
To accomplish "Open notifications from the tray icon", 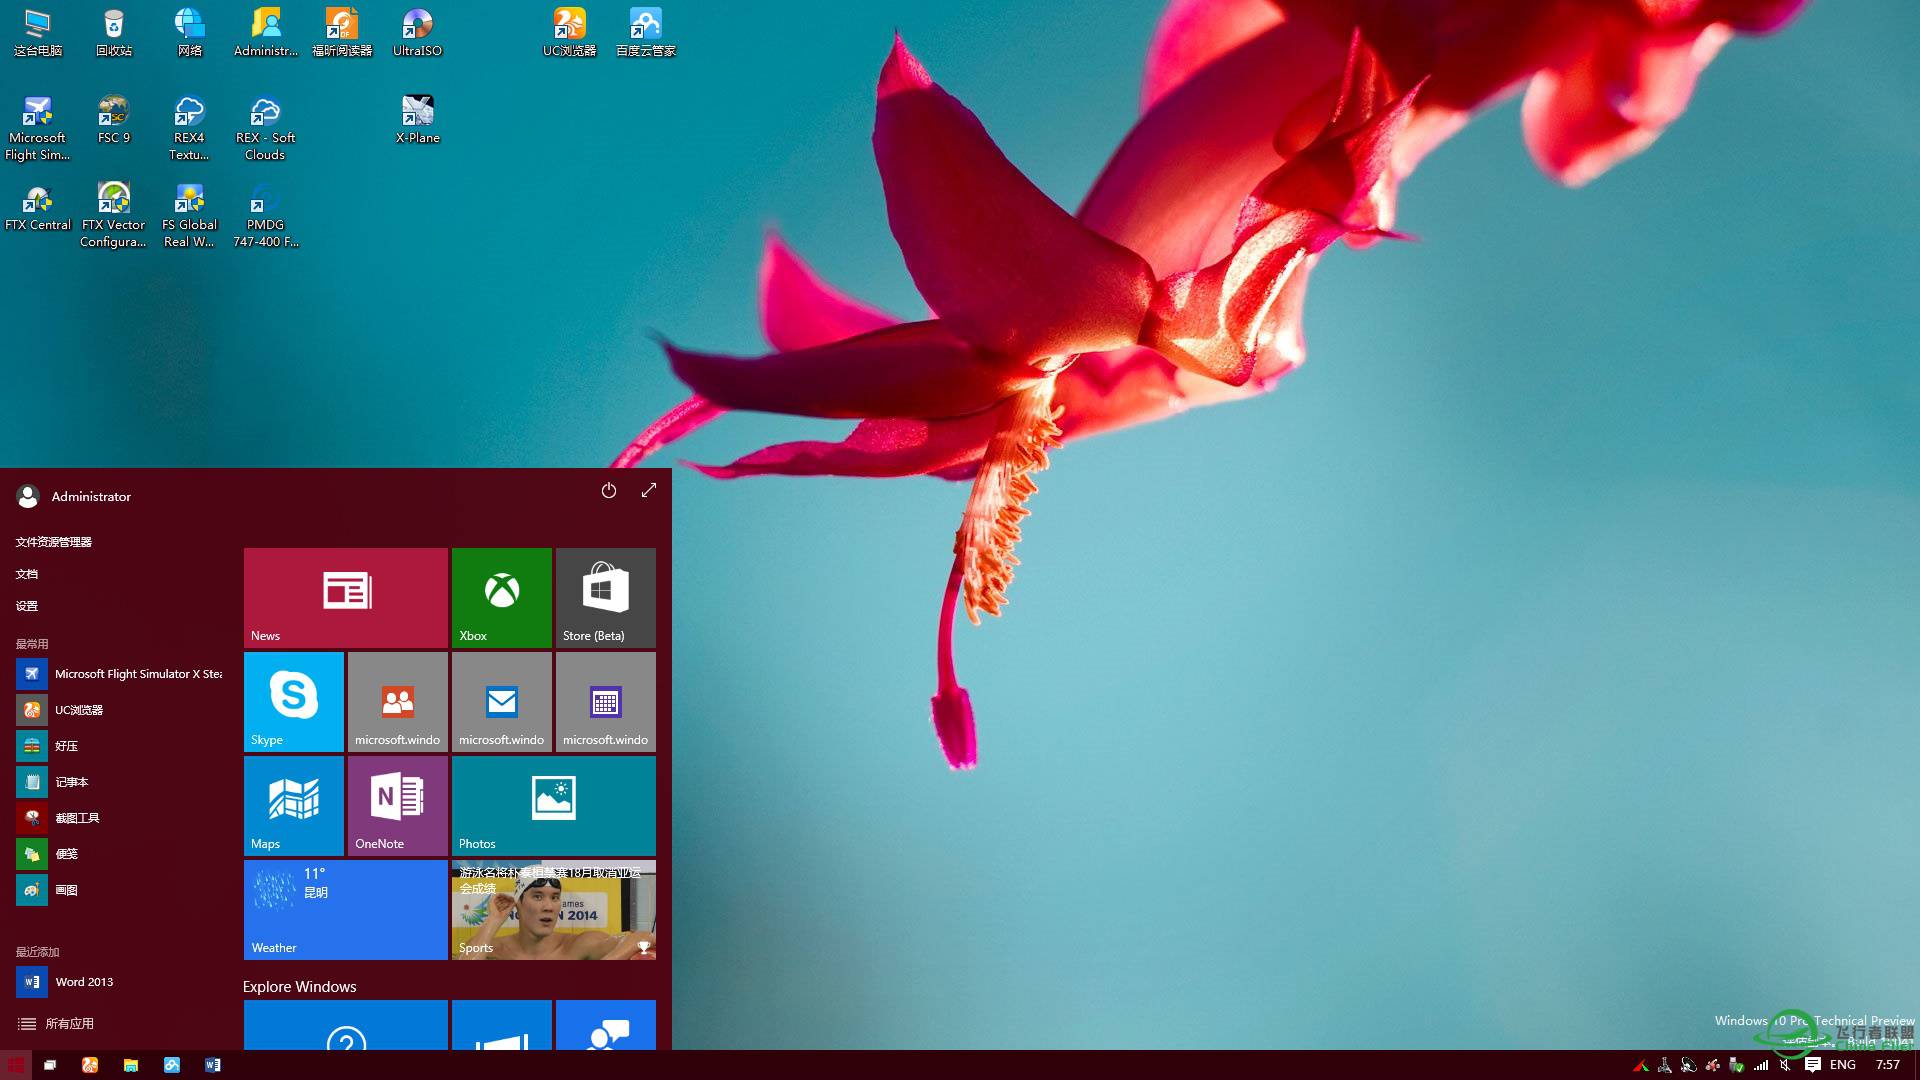I will (1812, 1065).
